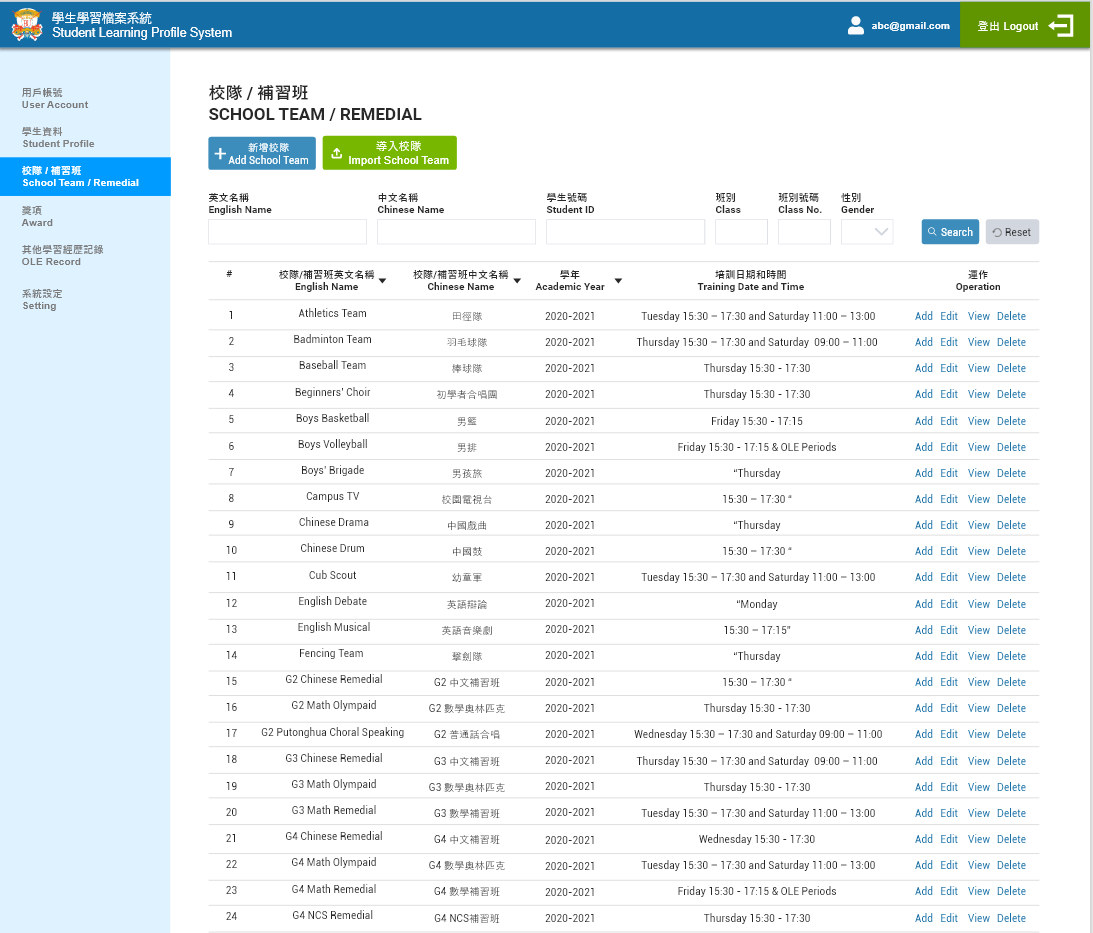Sort by English Name column arrow

click(382, 281)
